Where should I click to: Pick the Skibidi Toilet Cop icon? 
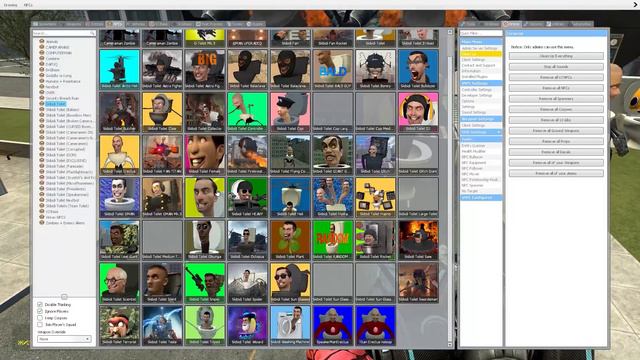(x=290, y=112)
